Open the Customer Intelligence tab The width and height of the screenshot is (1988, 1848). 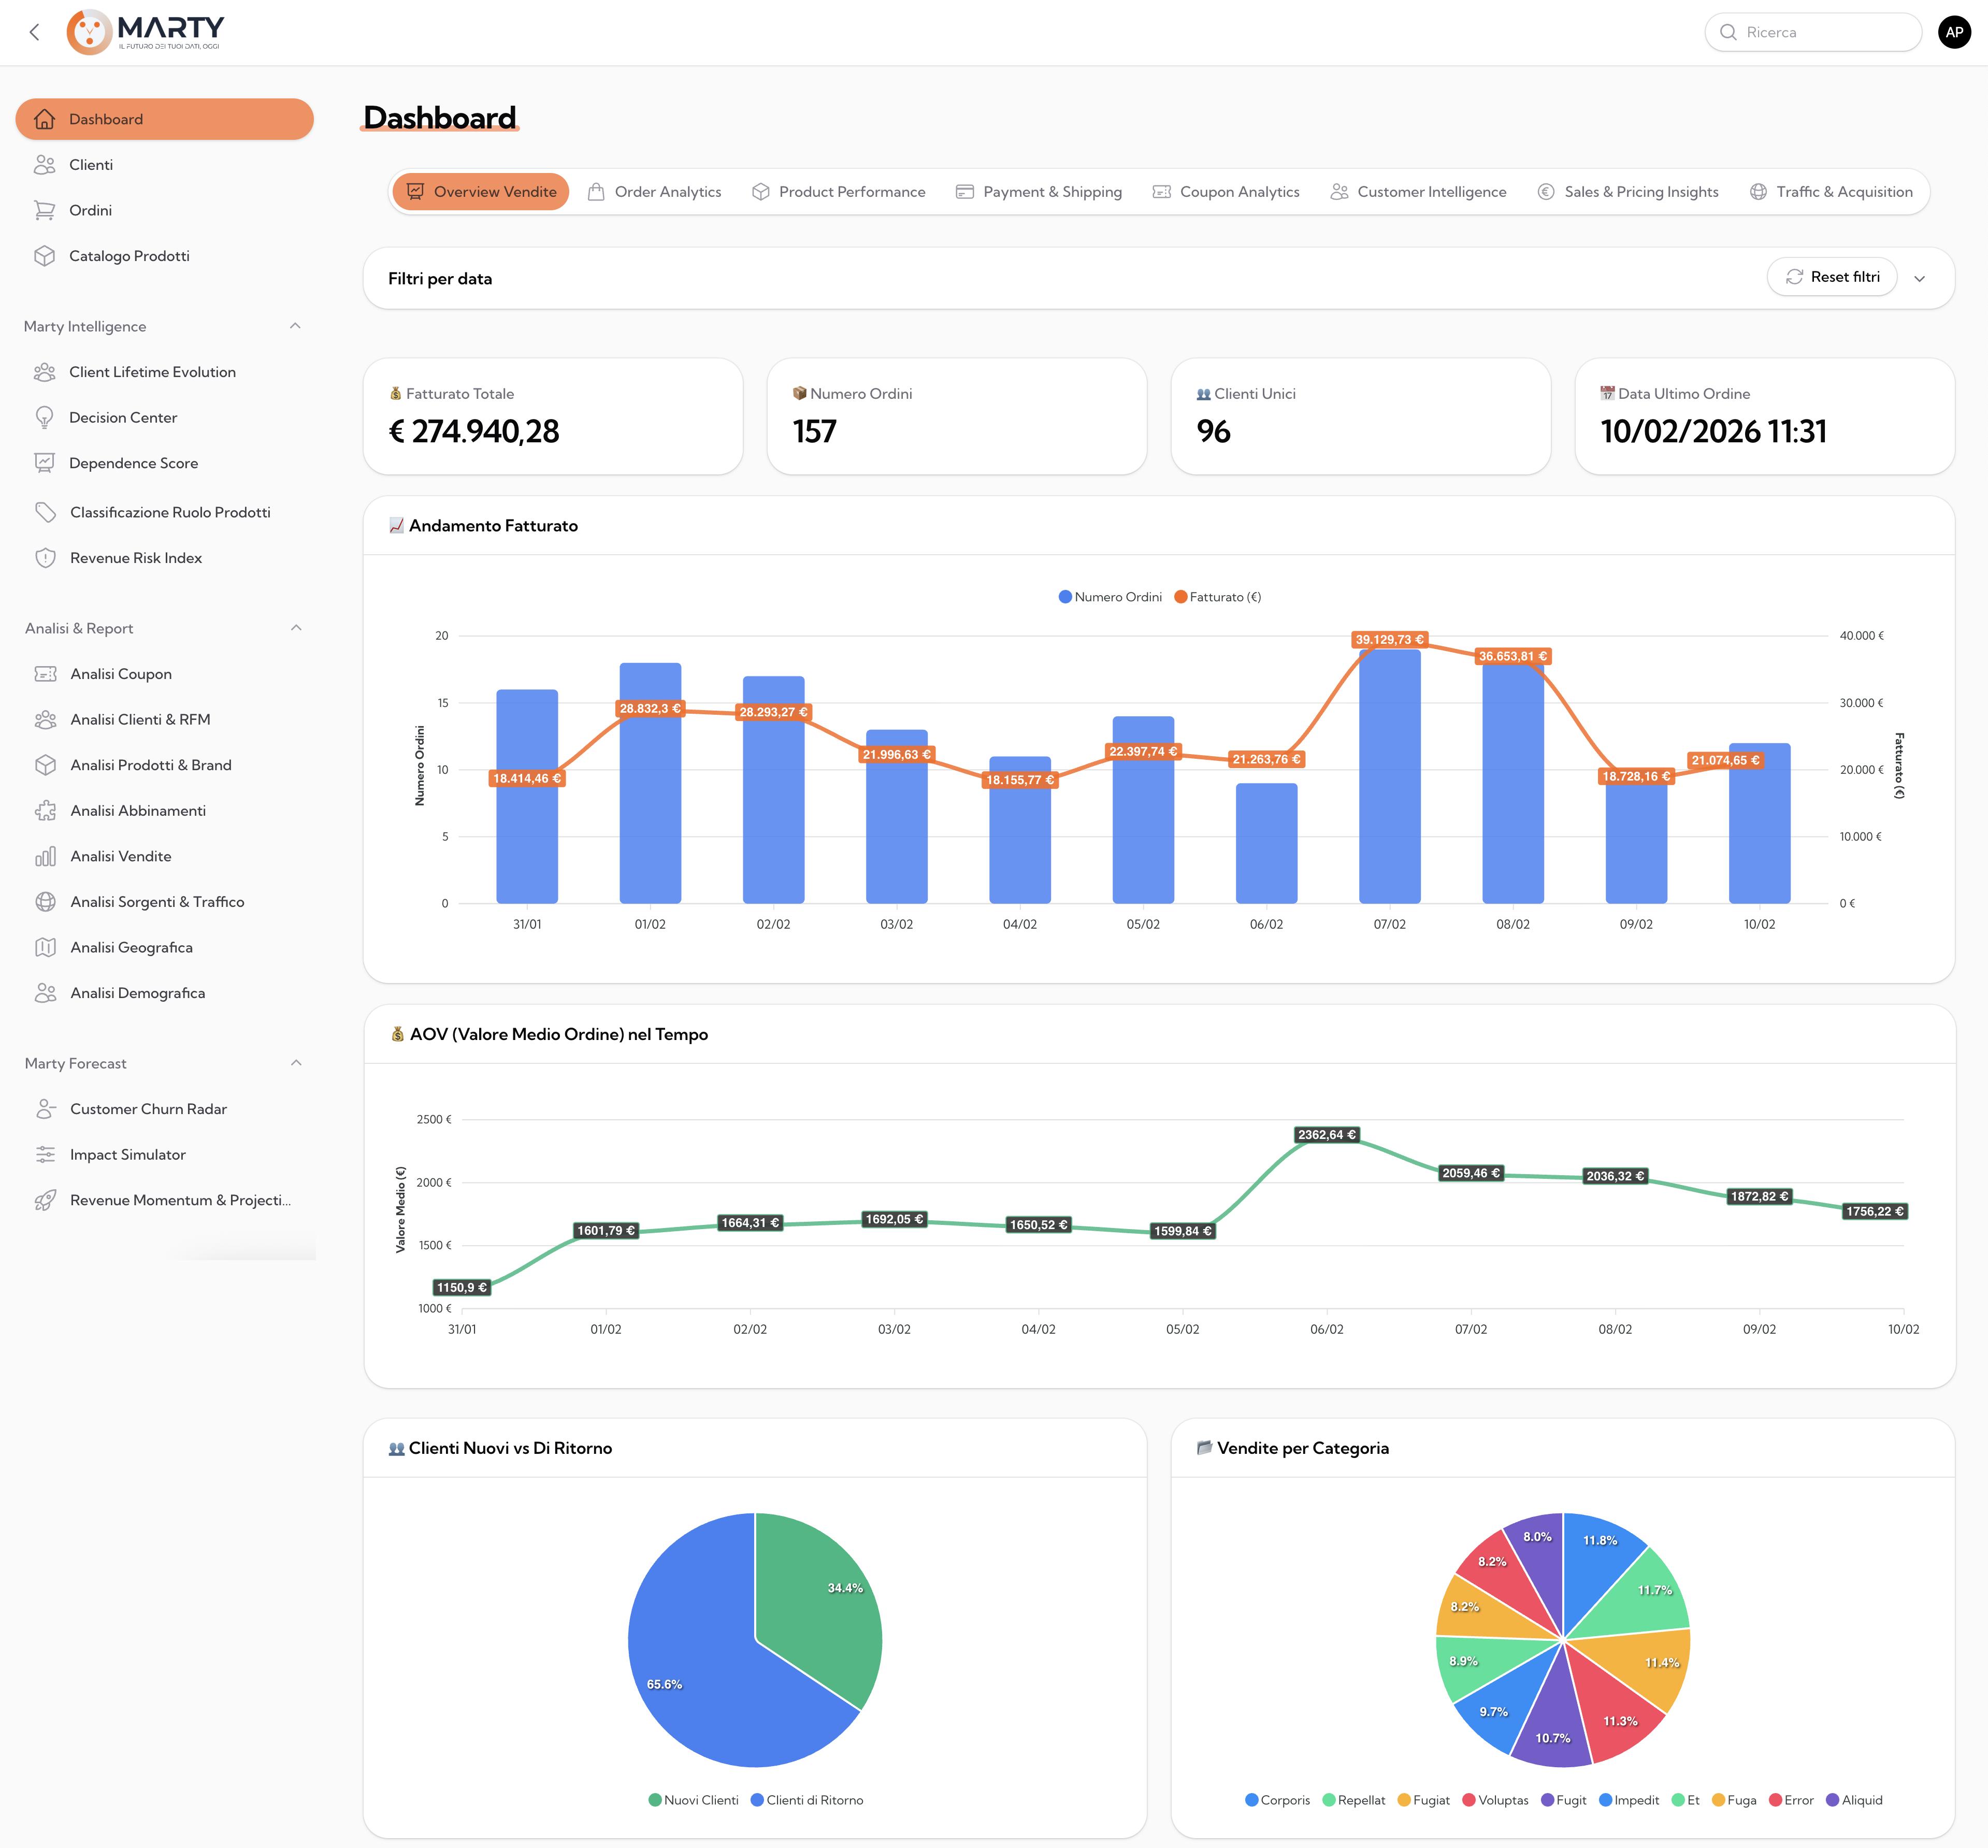pyautogui.click(x=1418, y=191)
